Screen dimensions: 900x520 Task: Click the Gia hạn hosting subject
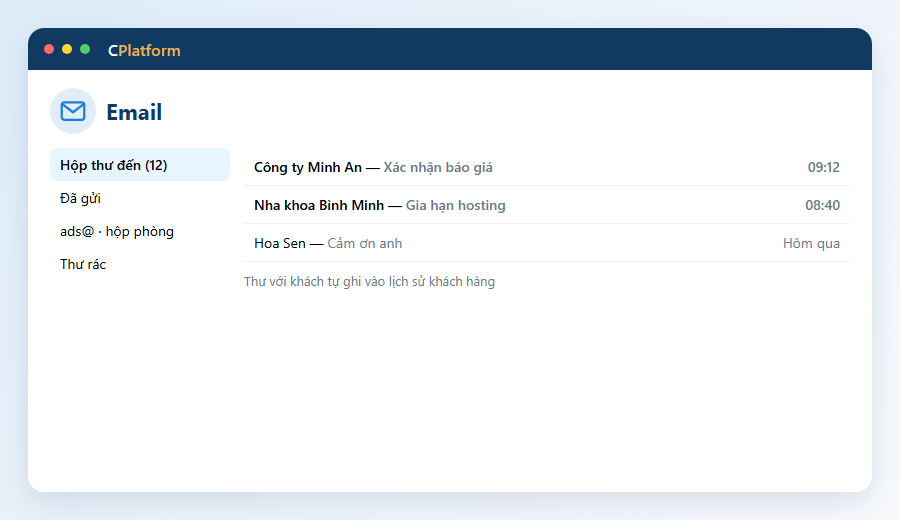click(456, 205)
